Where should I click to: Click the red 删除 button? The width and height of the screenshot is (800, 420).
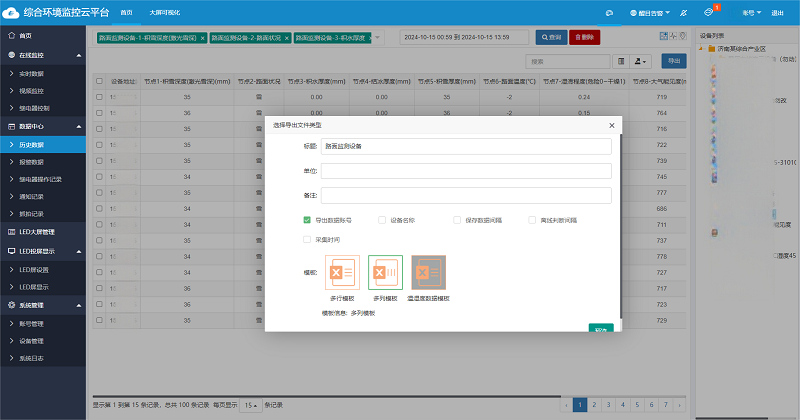click(x=583, y=37)
